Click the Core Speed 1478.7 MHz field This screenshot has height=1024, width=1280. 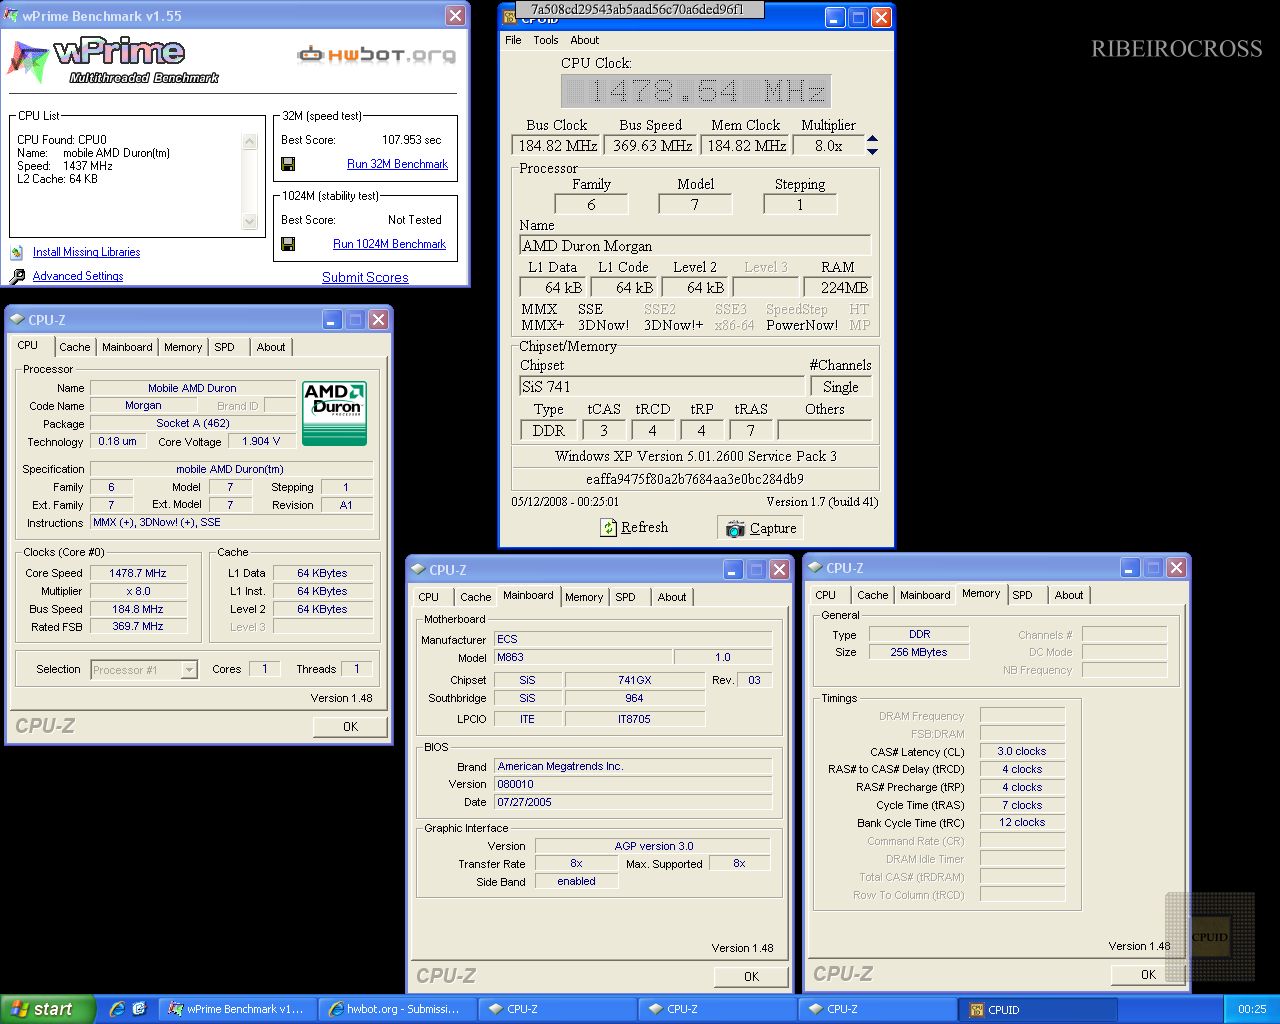tap(139, 573)
